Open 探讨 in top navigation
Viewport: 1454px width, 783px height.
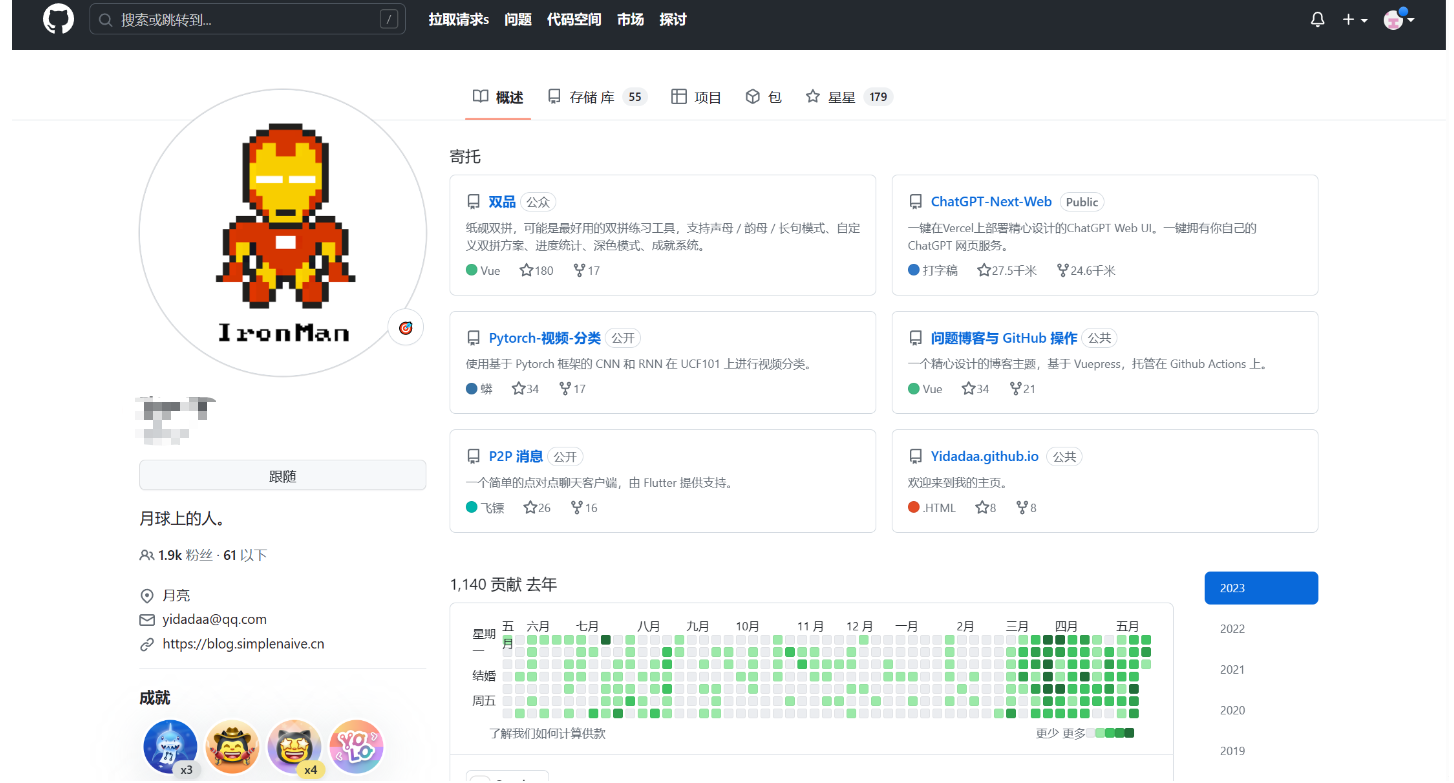point(673,19)
